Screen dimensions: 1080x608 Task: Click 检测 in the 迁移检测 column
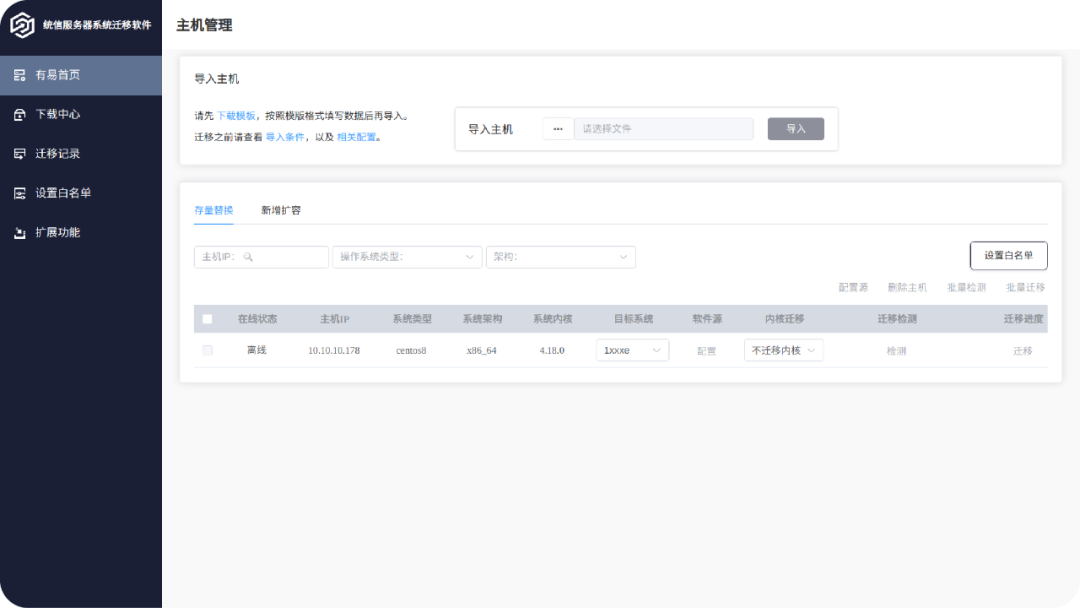tap(896, 351)
